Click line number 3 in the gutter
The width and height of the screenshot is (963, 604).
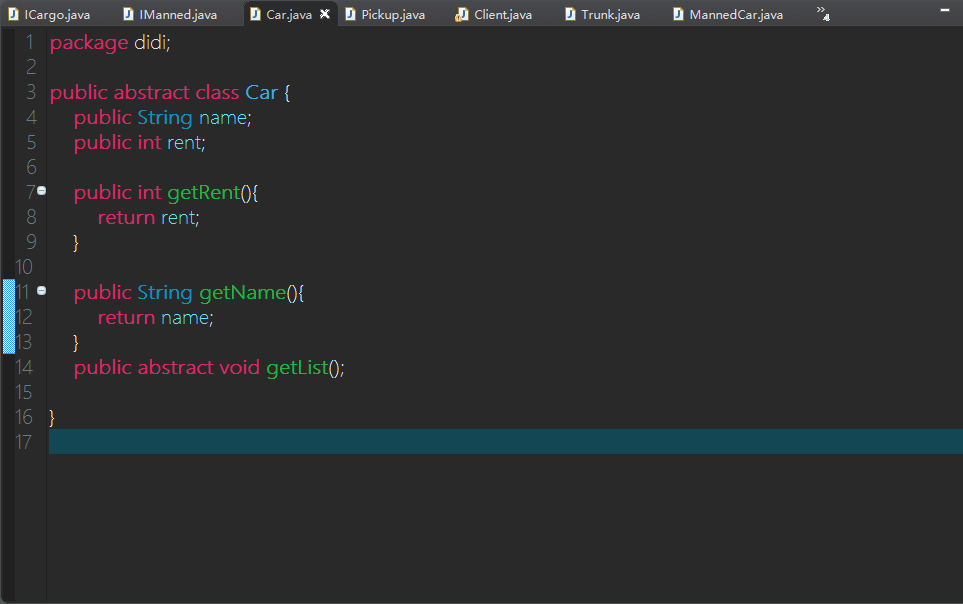pyautogui.click(x=31, y=93)
